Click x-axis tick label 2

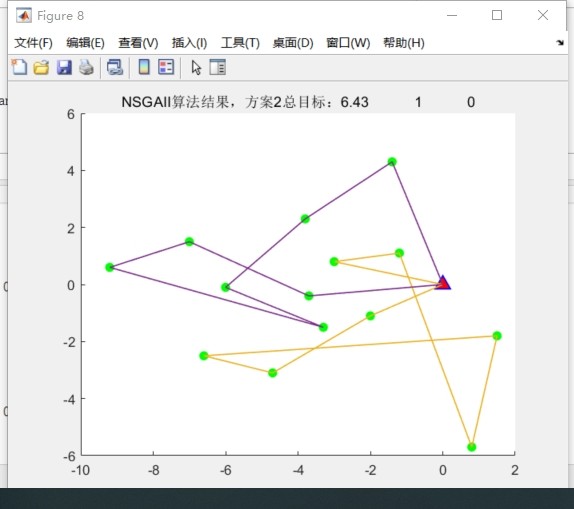pos(515,470)
